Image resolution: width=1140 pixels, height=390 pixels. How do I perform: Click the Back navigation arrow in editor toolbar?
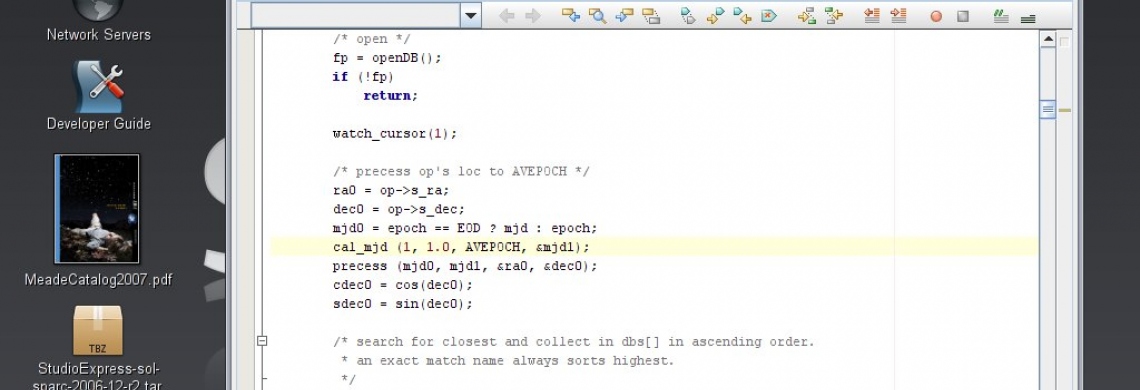tap(507, 16)
